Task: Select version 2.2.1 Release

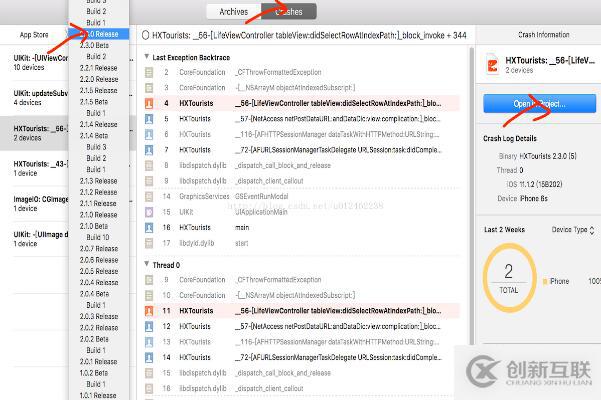Action: click(x=99, y=68)
